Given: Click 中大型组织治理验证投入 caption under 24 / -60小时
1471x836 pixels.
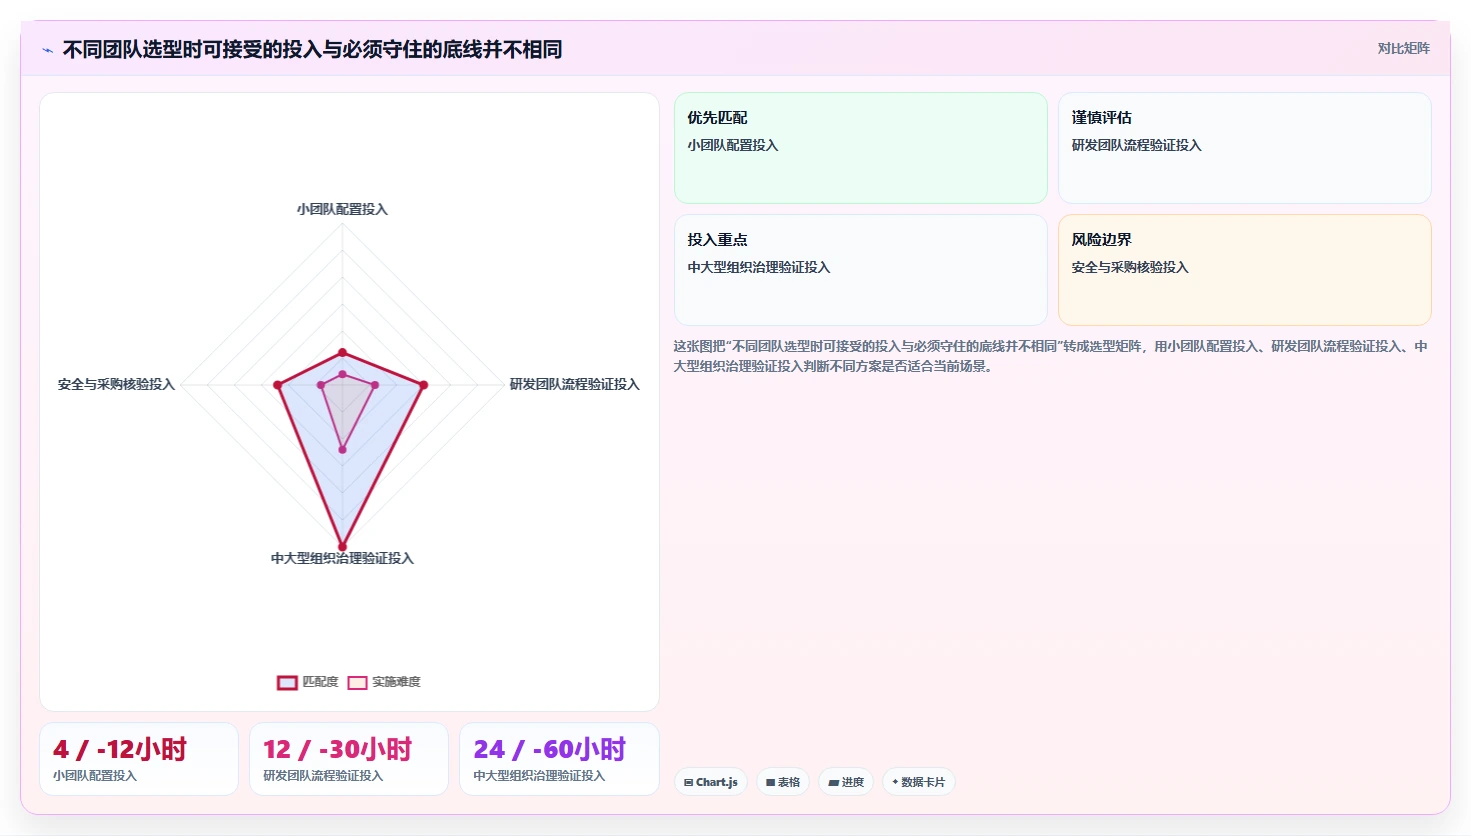Looking at the screenshot, I should [x=539, y=776].
